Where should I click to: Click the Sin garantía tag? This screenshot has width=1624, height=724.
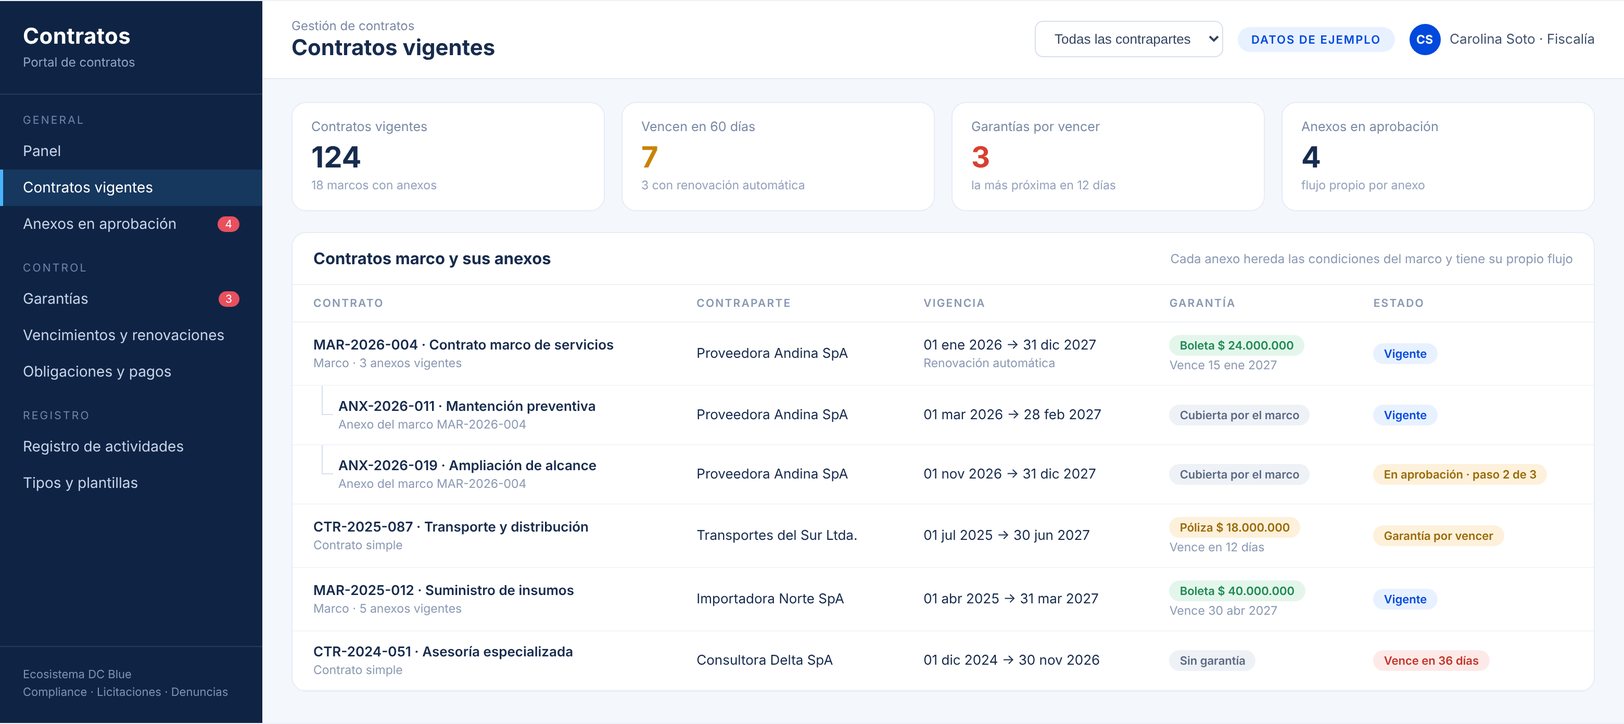coord(1212,661)
